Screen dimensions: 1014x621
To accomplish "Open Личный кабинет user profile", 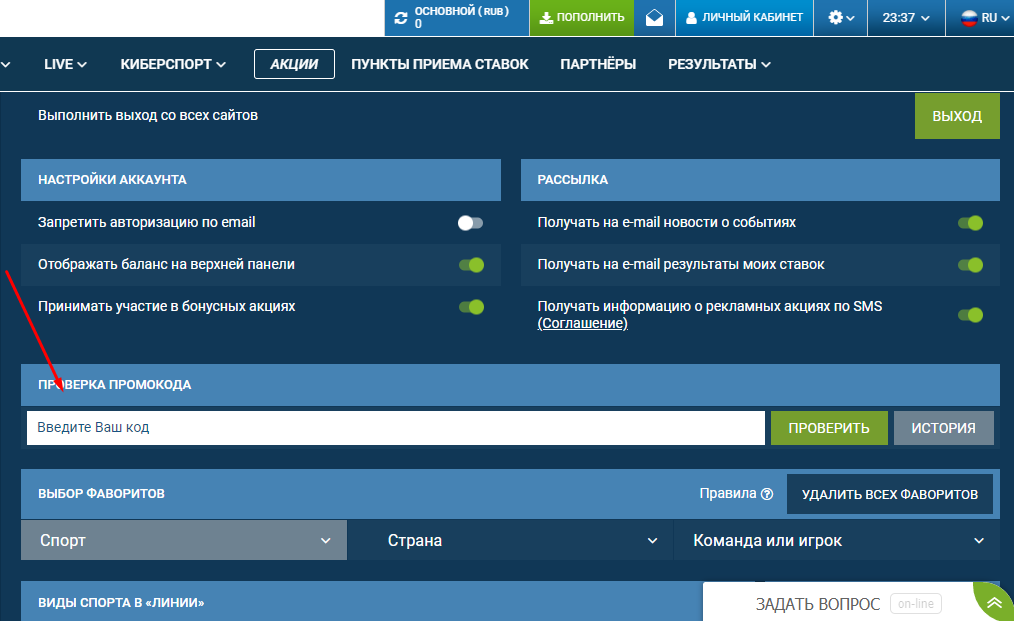I will pos(744,18).
